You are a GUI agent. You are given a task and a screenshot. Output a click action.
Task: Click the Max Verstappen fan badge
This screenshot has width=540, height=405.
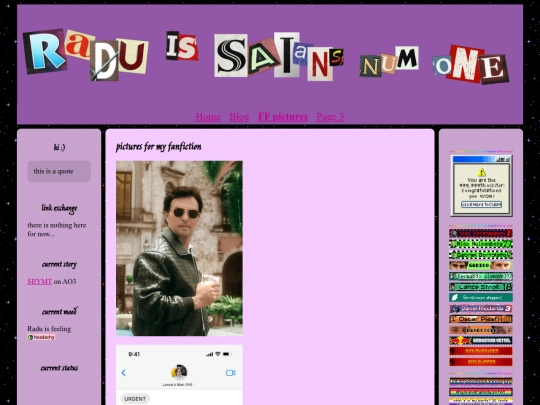(x=480, y=233)
